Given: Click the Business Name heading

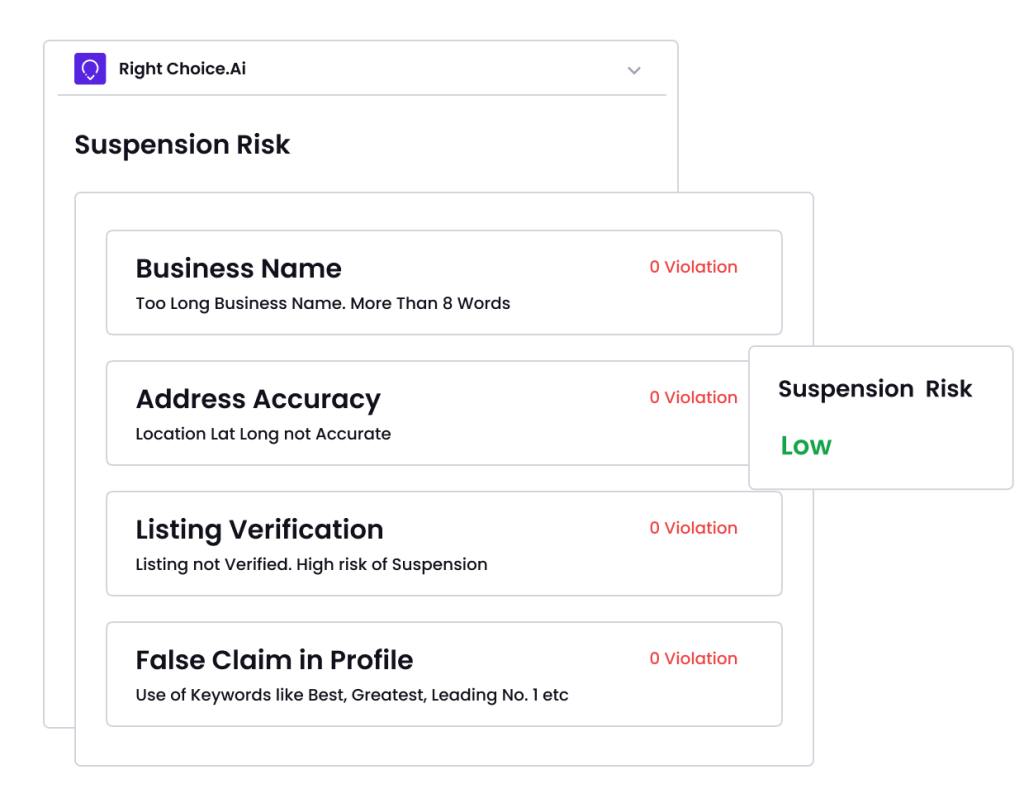Looking at the screenshot, I should 238,268.
